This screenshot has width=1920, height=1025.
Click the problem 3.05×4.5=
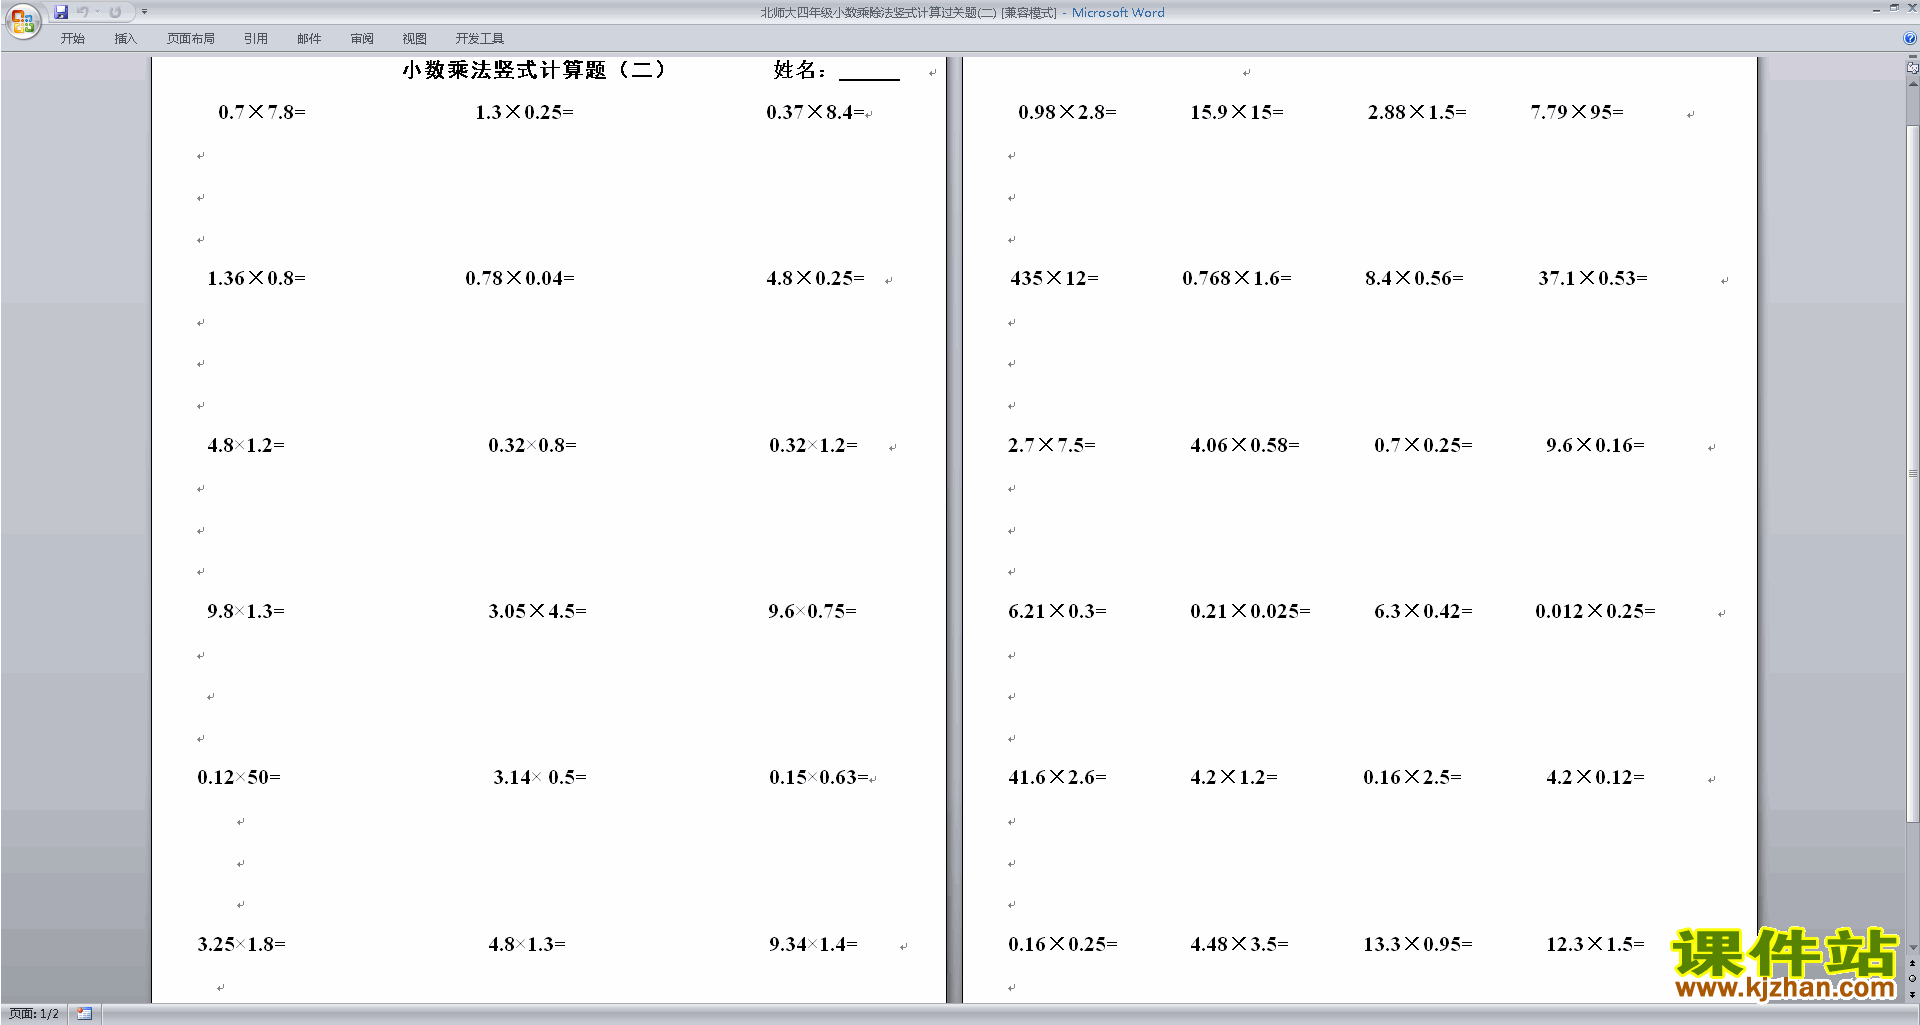tap(537, 611)
